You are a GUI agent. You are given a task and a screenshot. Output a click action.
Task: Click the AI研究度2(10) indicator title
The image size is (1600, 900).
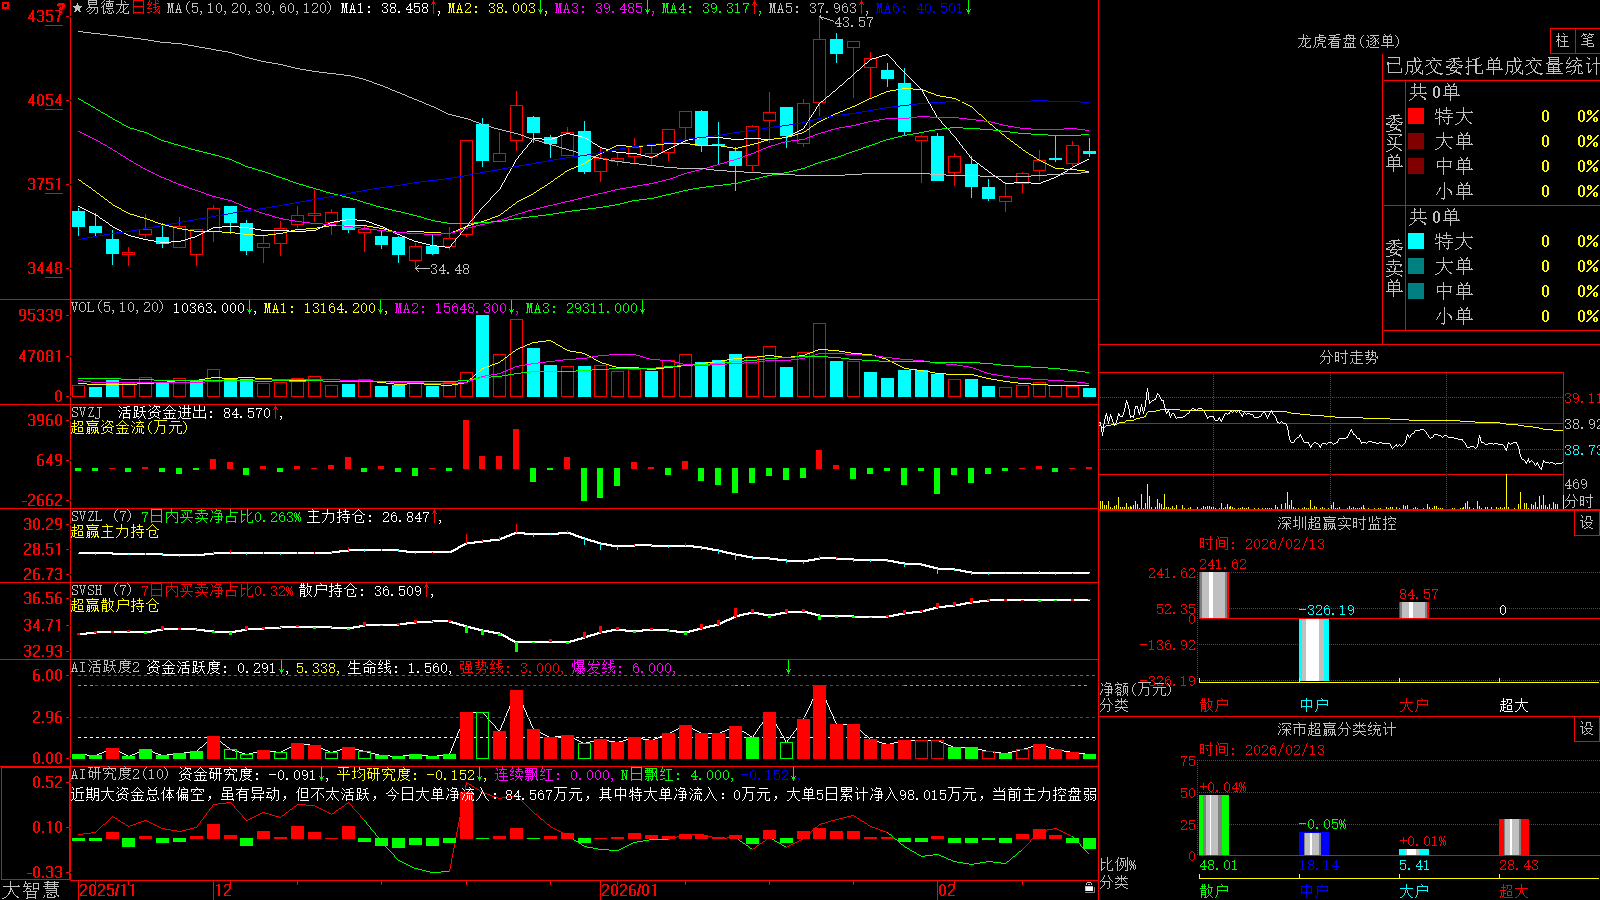(x=120, y=774)
